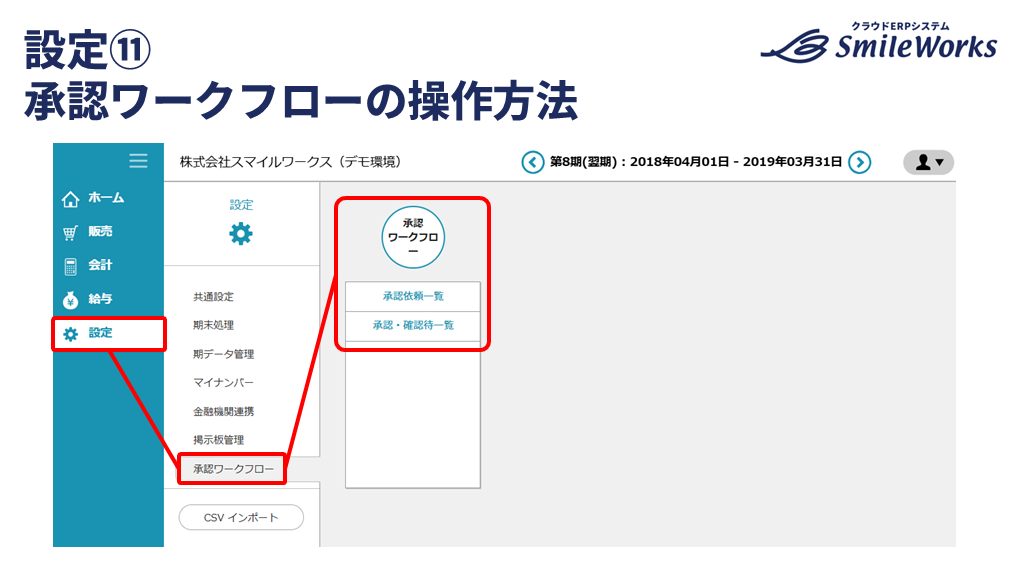Click the CSV インポート button
The height and width of the screenshot is (576, 1024).
click(241, 517)
